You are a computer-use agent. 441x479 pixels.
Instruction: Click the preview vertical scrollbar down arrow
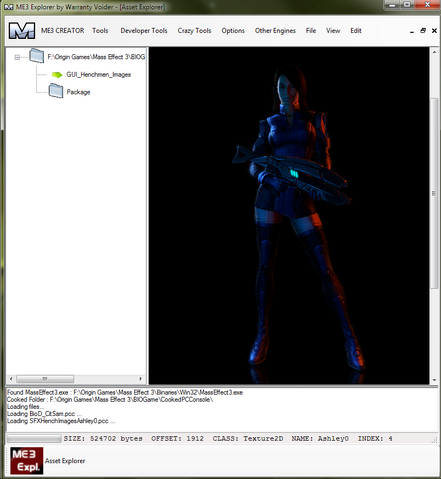coord(434,380)
